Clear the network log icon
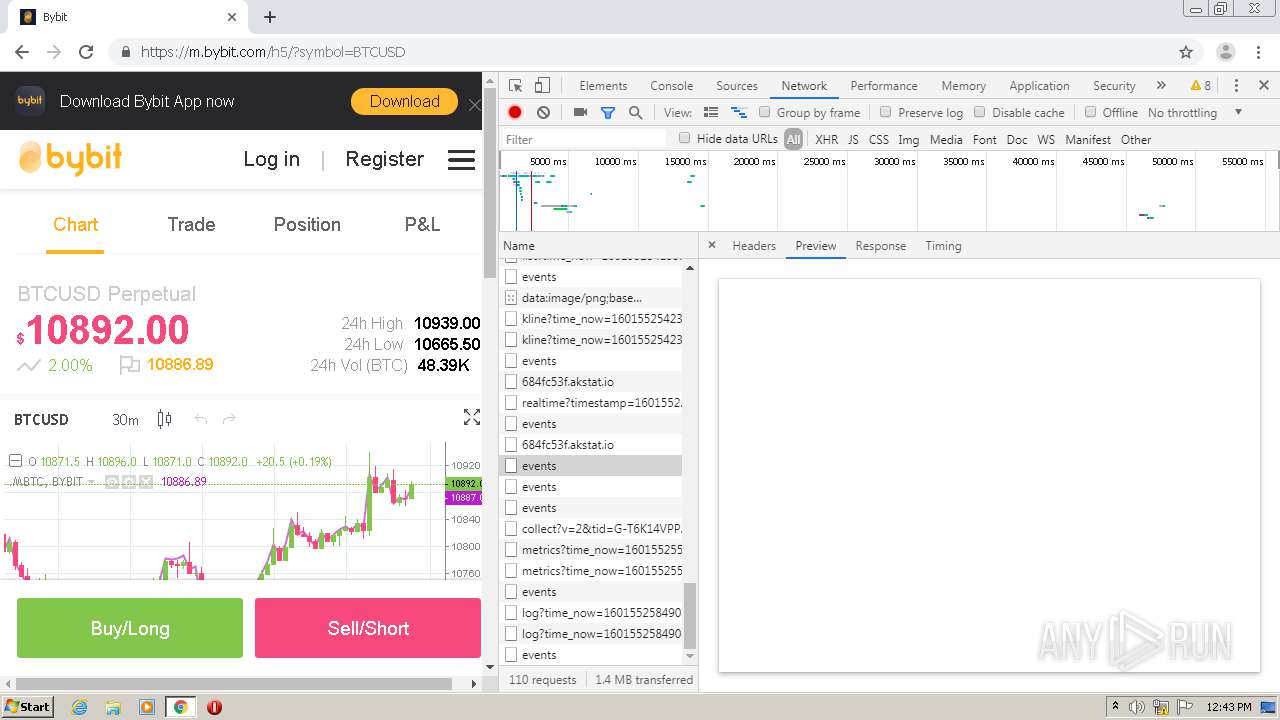 point(543,113)
